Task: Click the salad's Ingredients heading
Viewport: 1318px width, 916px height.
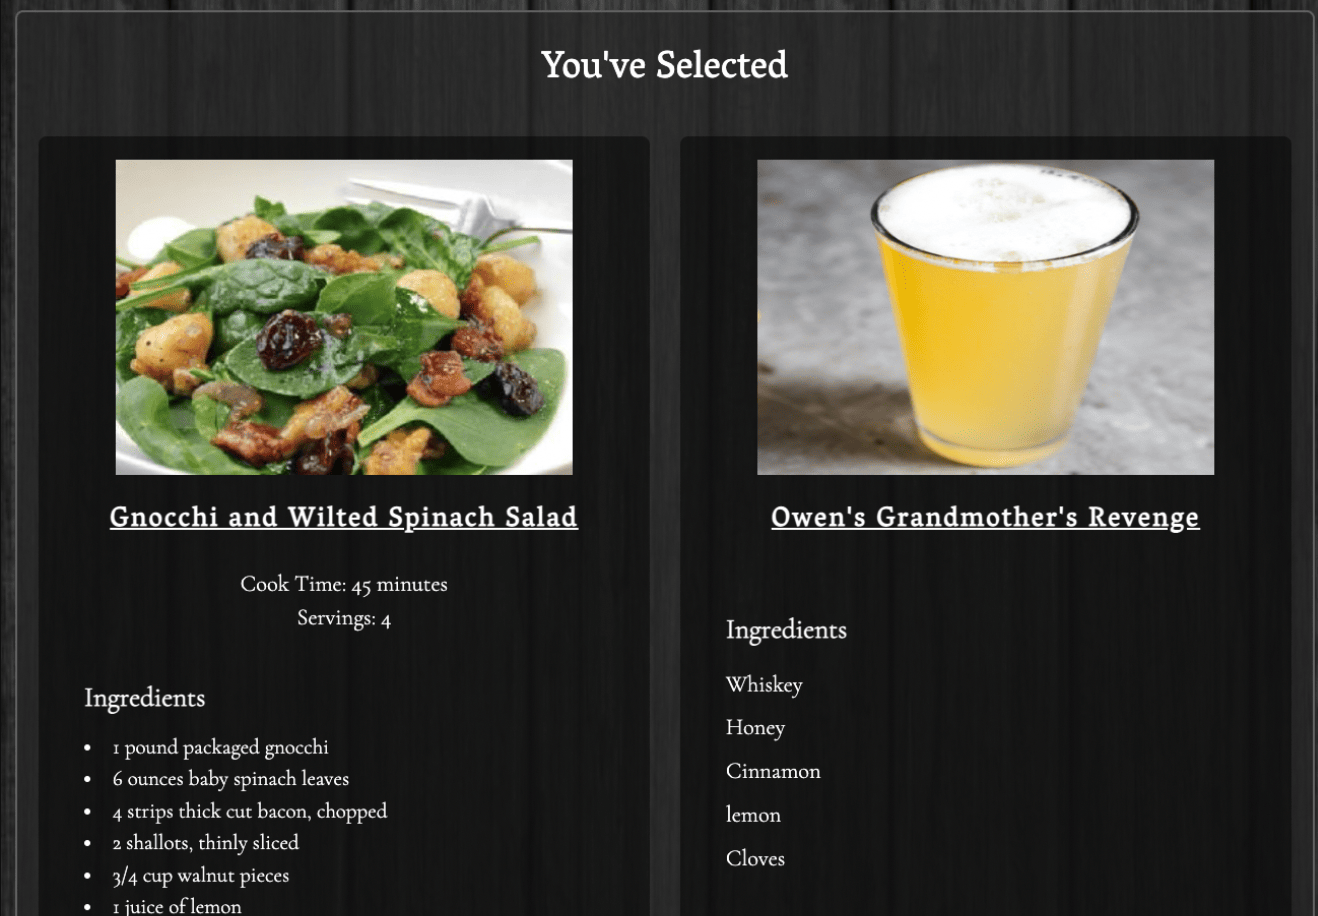Action: pos(145,697)
